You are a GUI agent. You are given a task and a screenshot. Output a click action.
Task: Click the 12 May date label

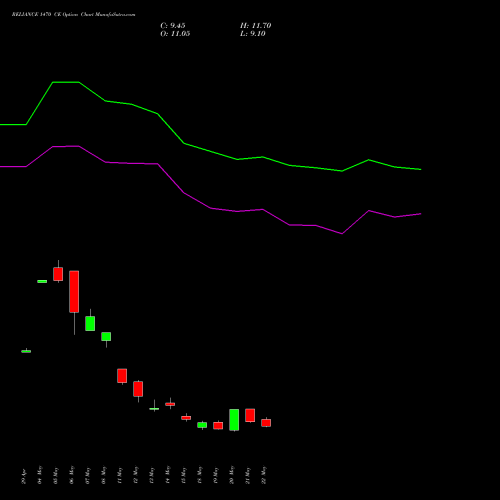point(136,475)
